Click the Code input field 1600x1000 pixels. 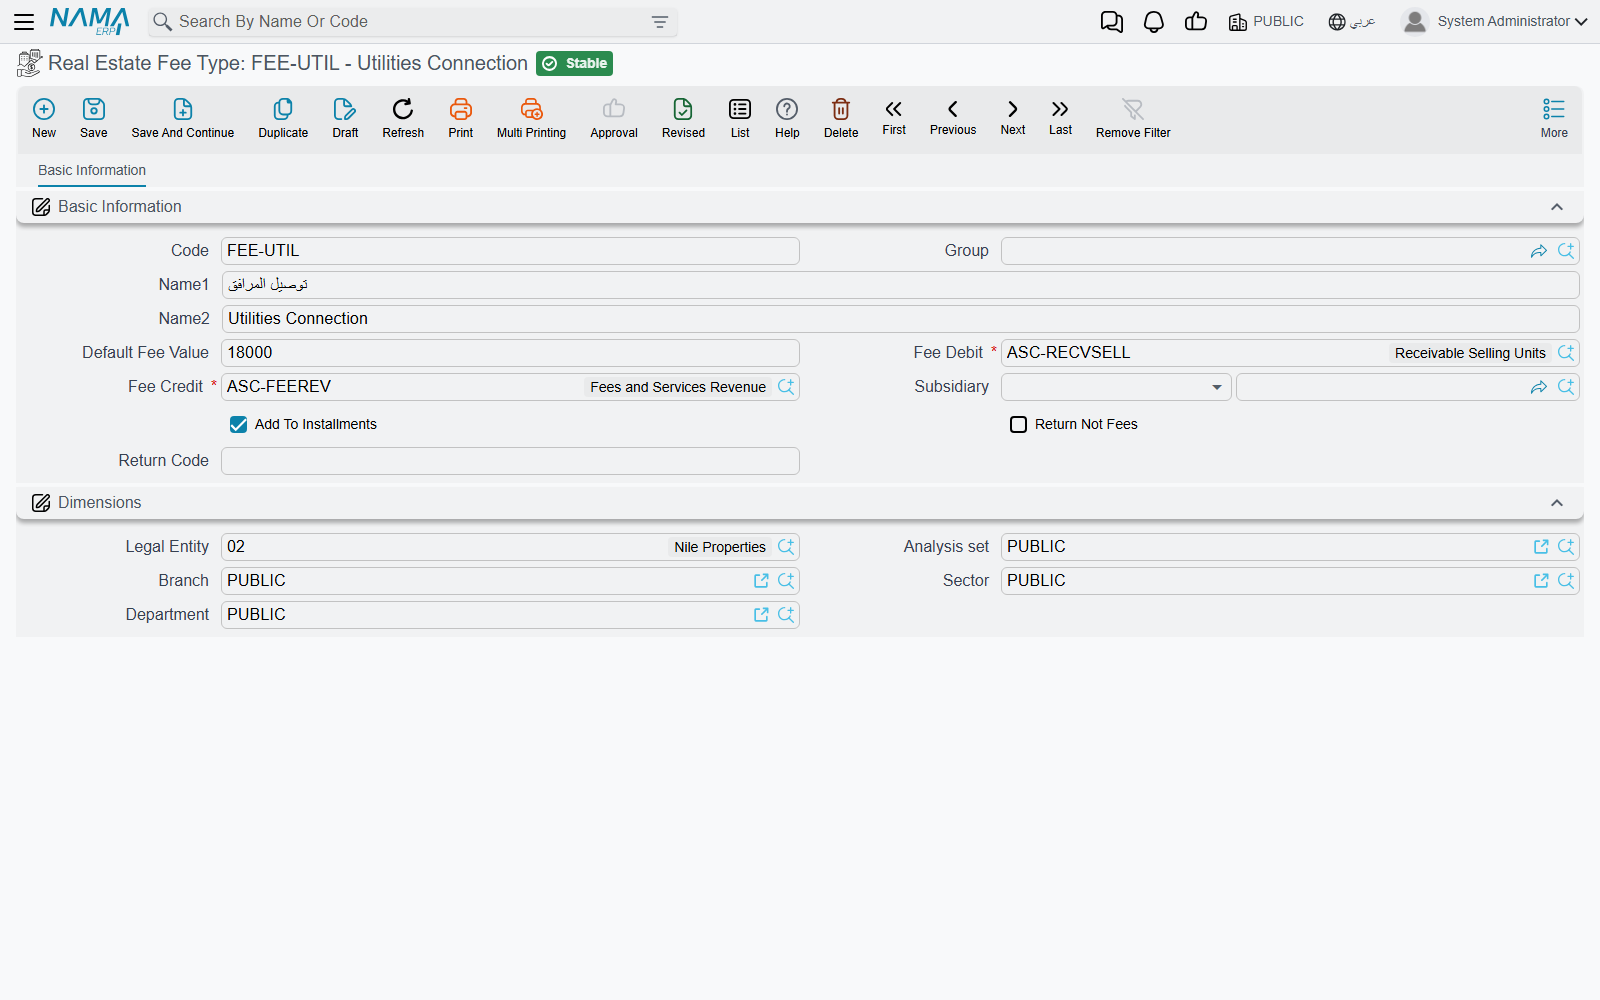510,251
